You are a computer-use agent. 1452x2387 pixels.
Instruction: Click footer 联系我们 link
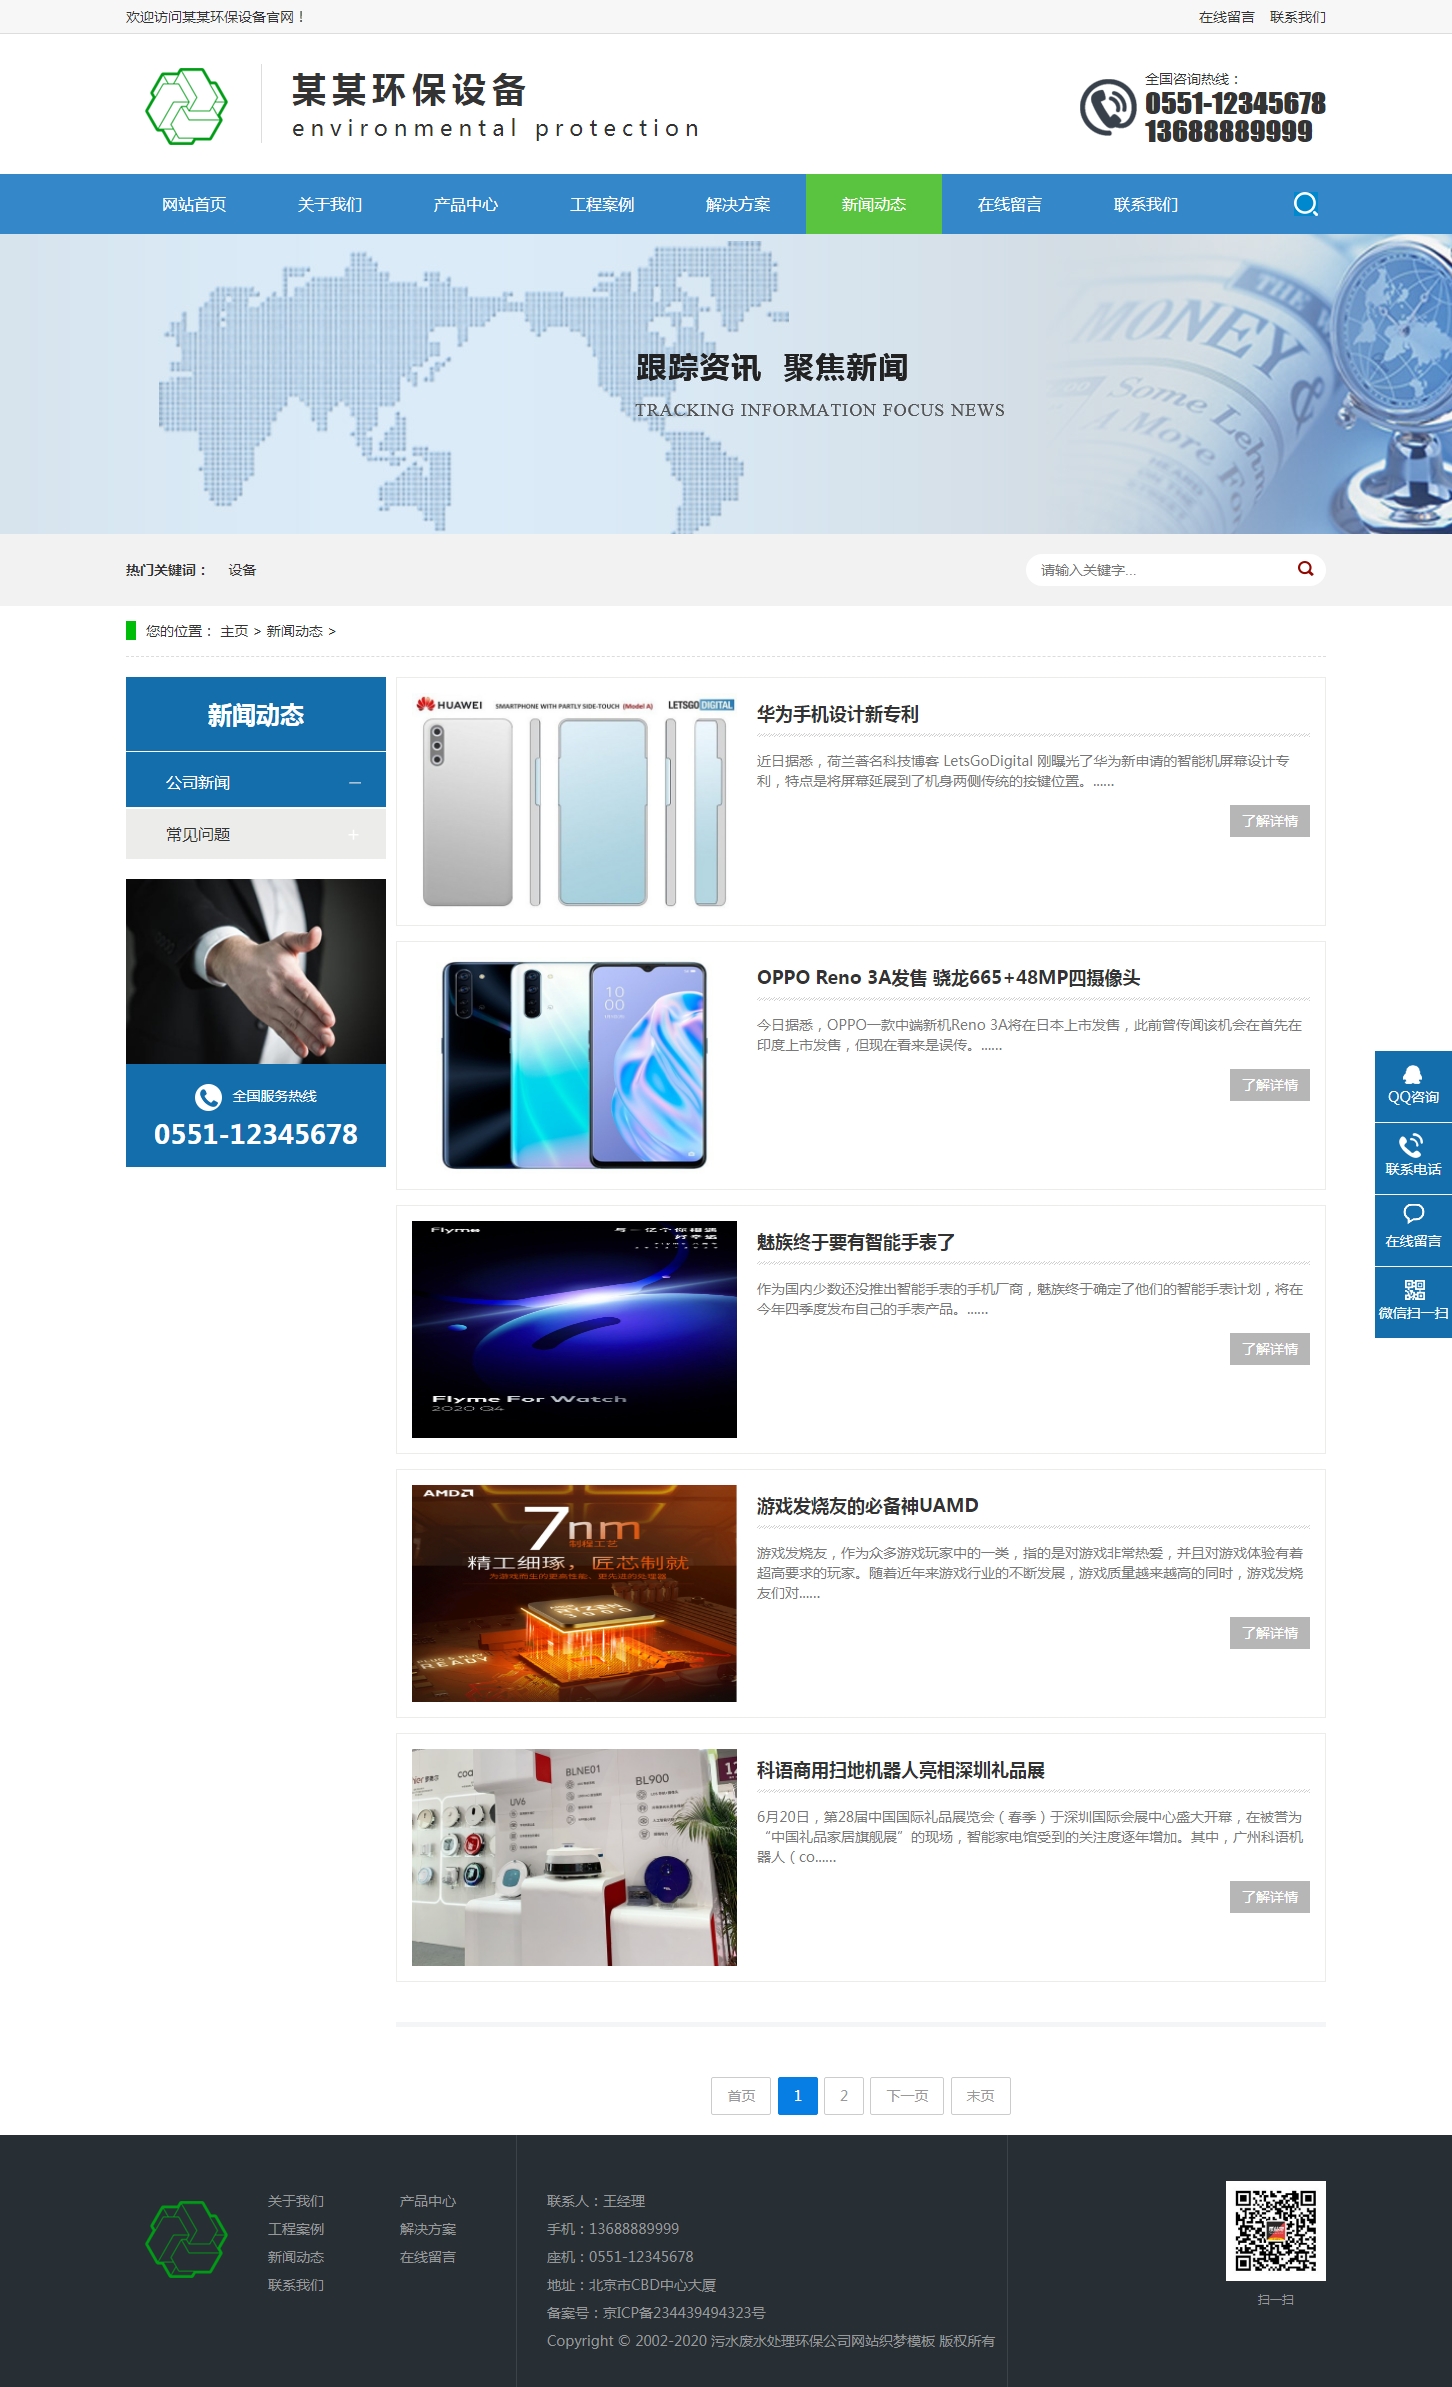pos(296,2285)
